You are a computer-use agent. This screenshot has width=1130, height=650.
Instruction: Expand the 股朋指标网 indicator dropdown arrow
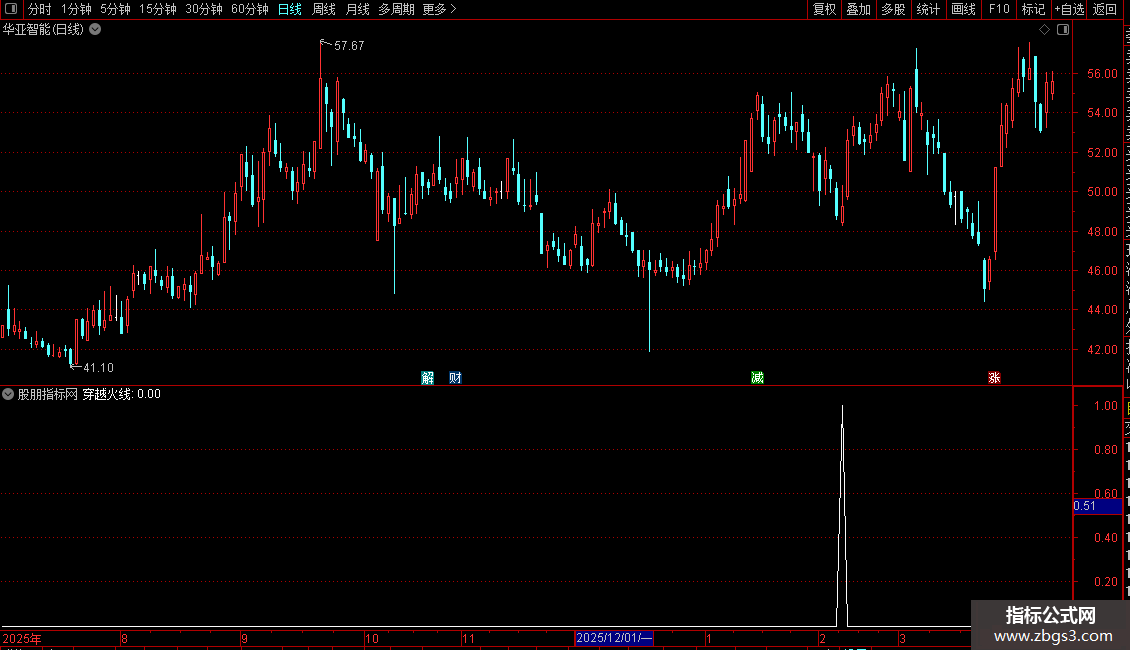(x=8, y=394)
